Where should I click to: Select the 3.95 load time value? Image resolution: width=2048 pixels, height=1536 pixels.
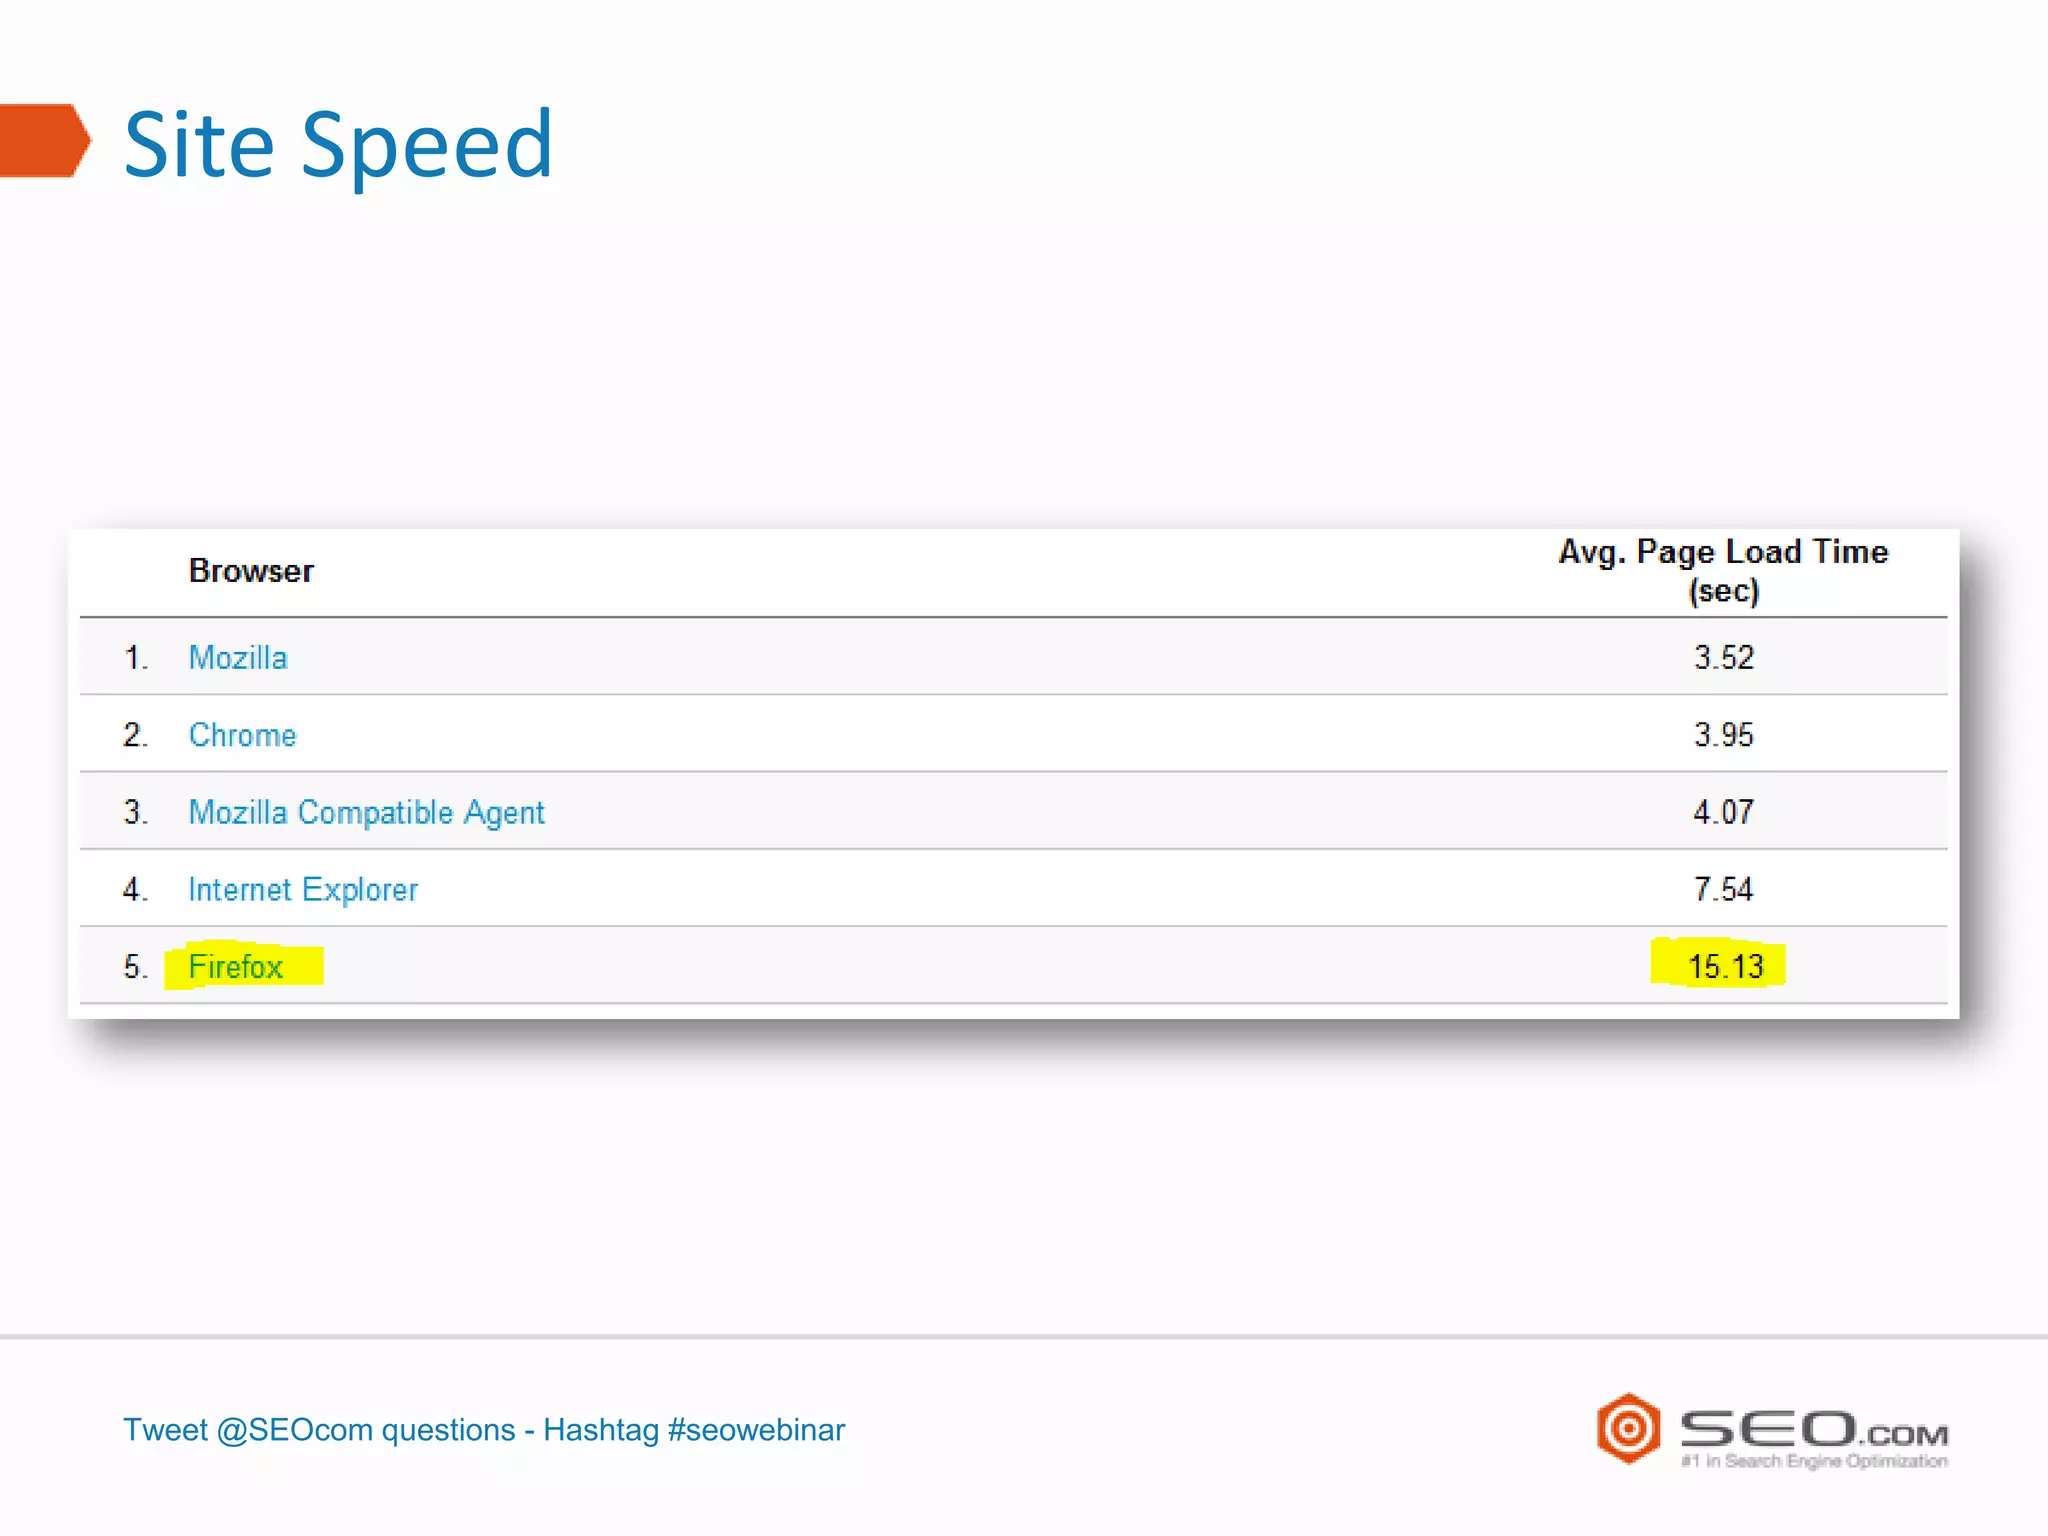pos(1723,735)
